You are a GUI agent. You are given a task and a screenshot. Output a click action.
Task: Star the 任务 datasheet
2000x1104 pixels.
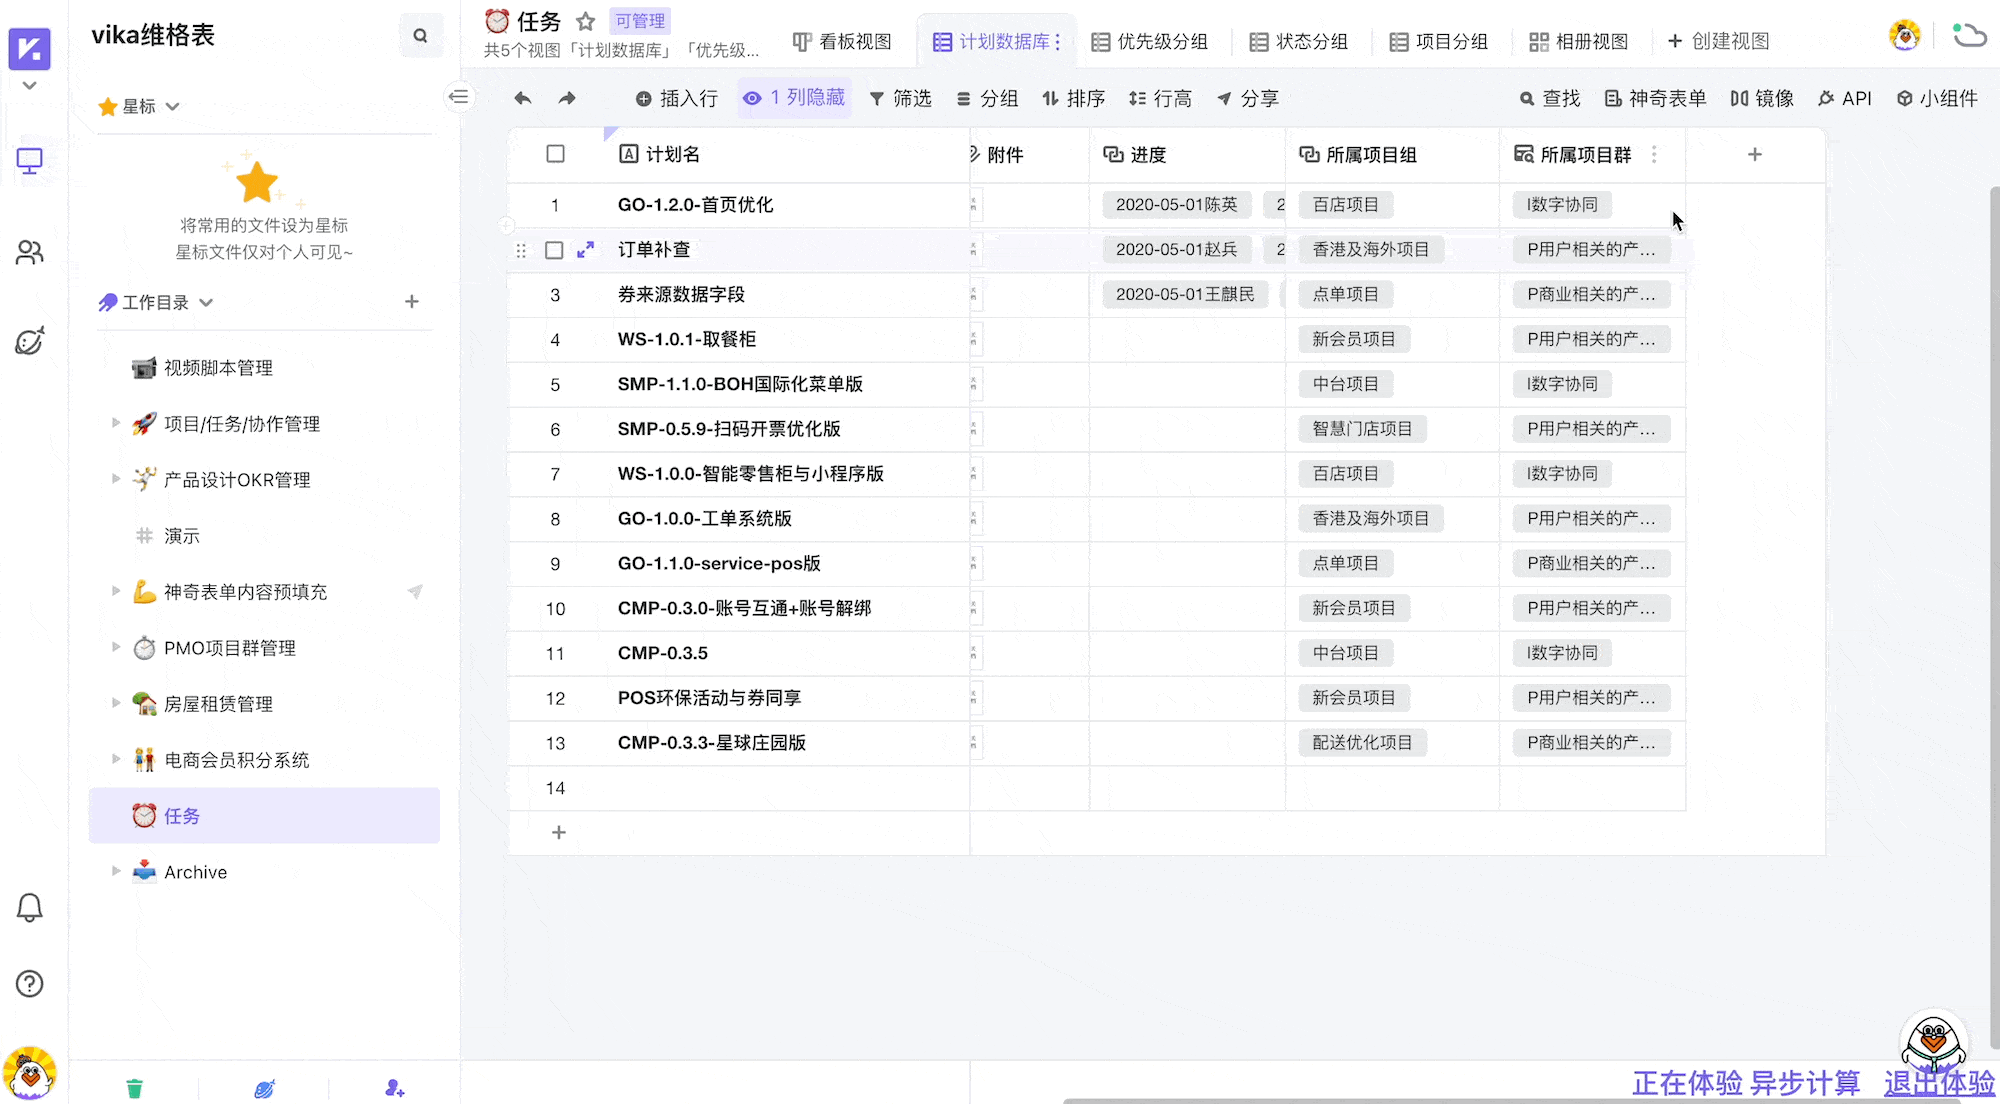[586, 21]
